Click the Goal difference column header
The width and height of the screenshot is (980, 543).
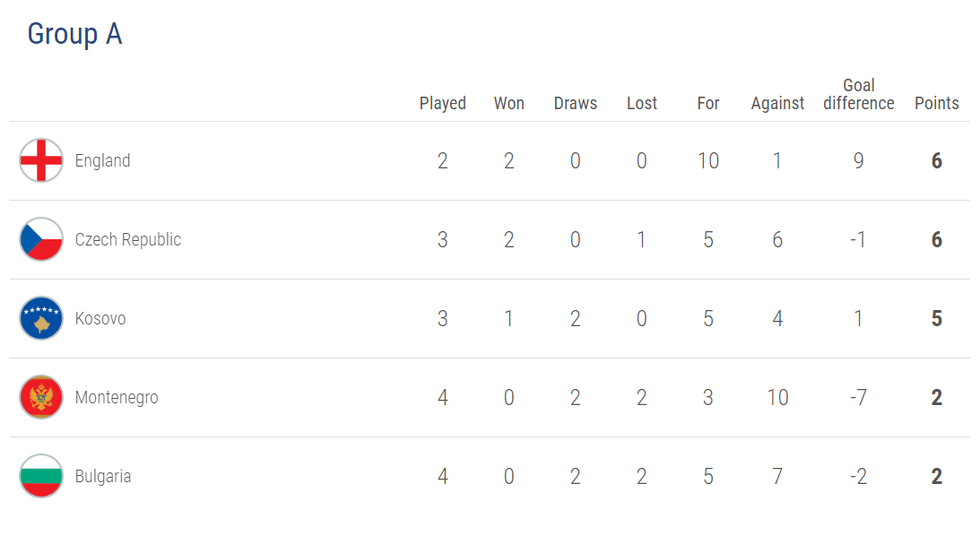[x=858, y=94]
